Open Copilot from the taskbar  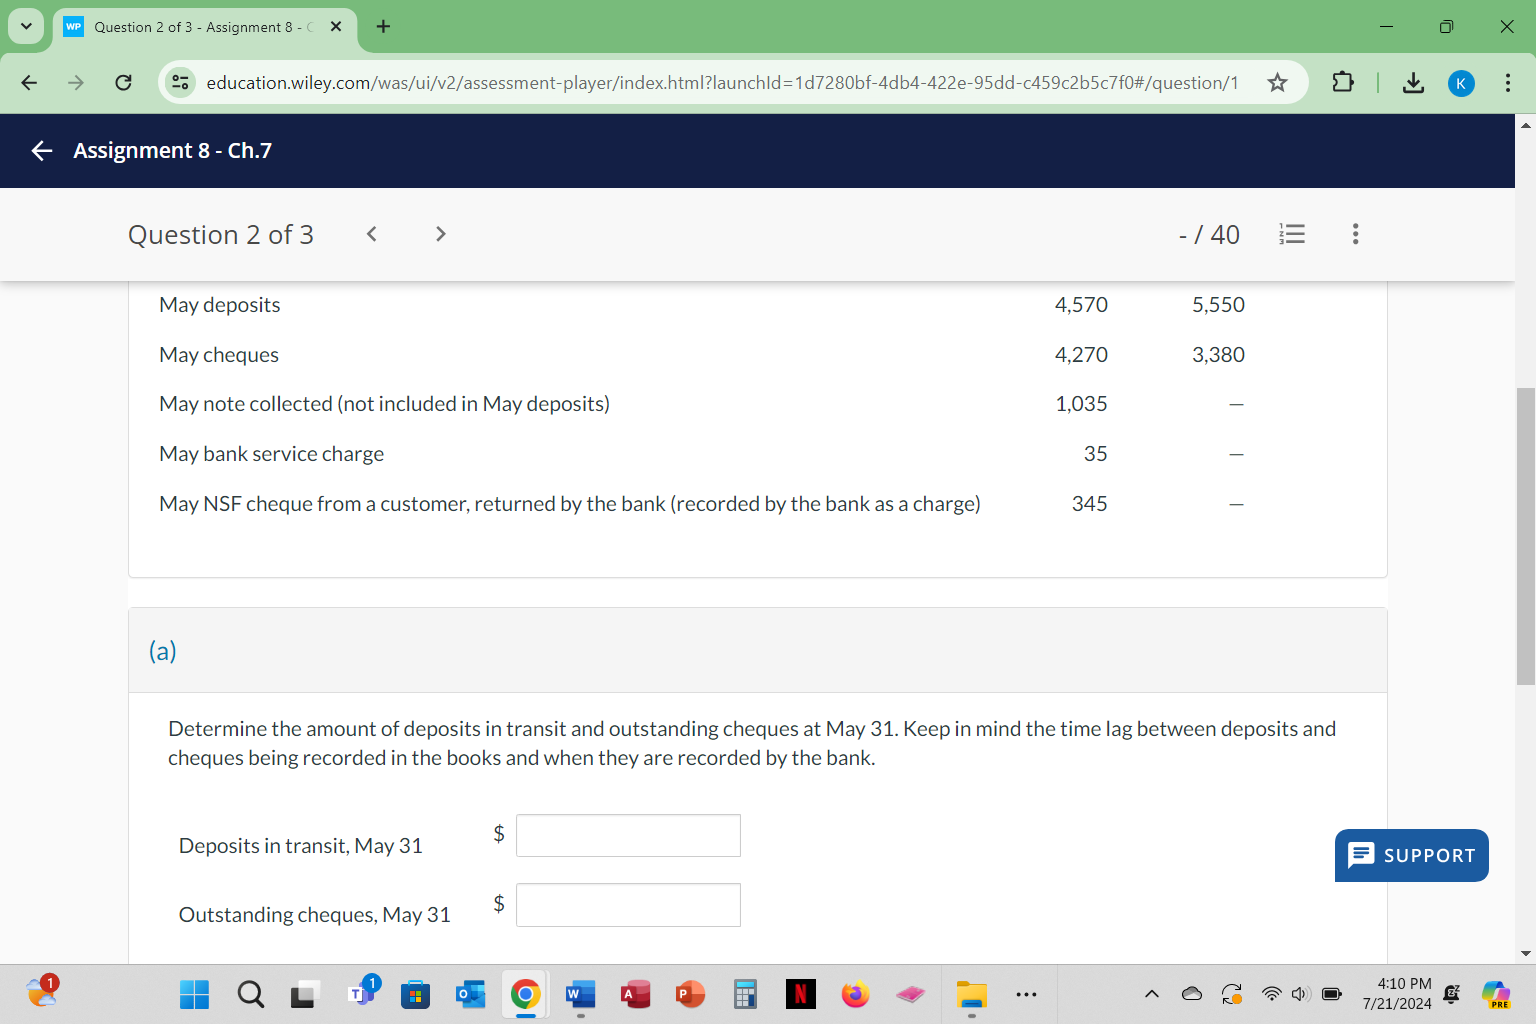[x=1497, y=994]
